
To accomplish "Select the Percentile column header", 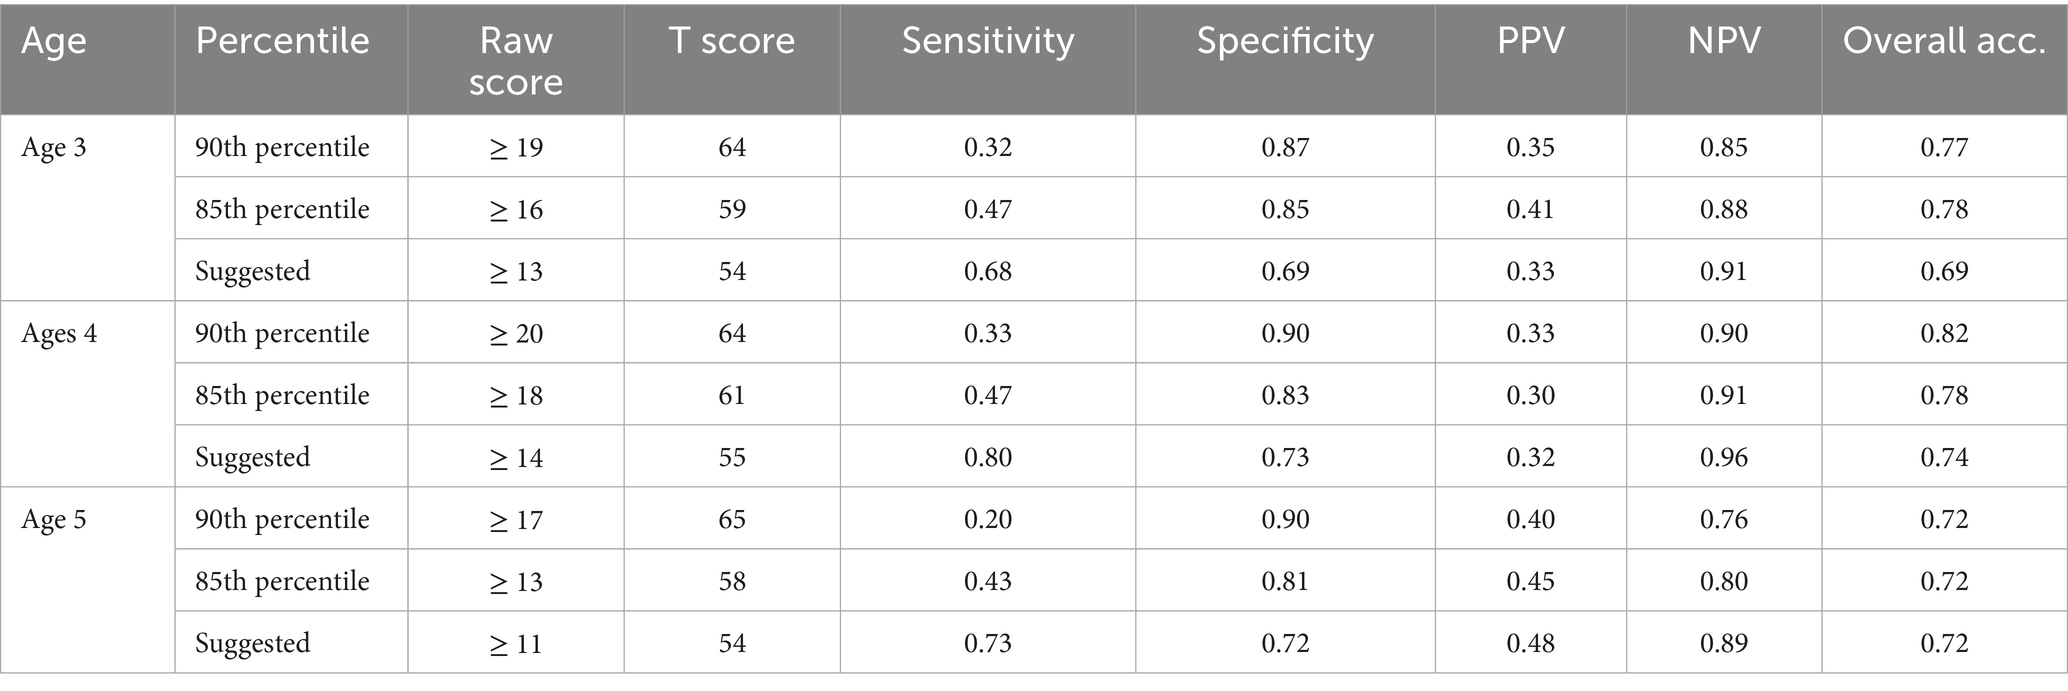I will [x=282, y=41].
